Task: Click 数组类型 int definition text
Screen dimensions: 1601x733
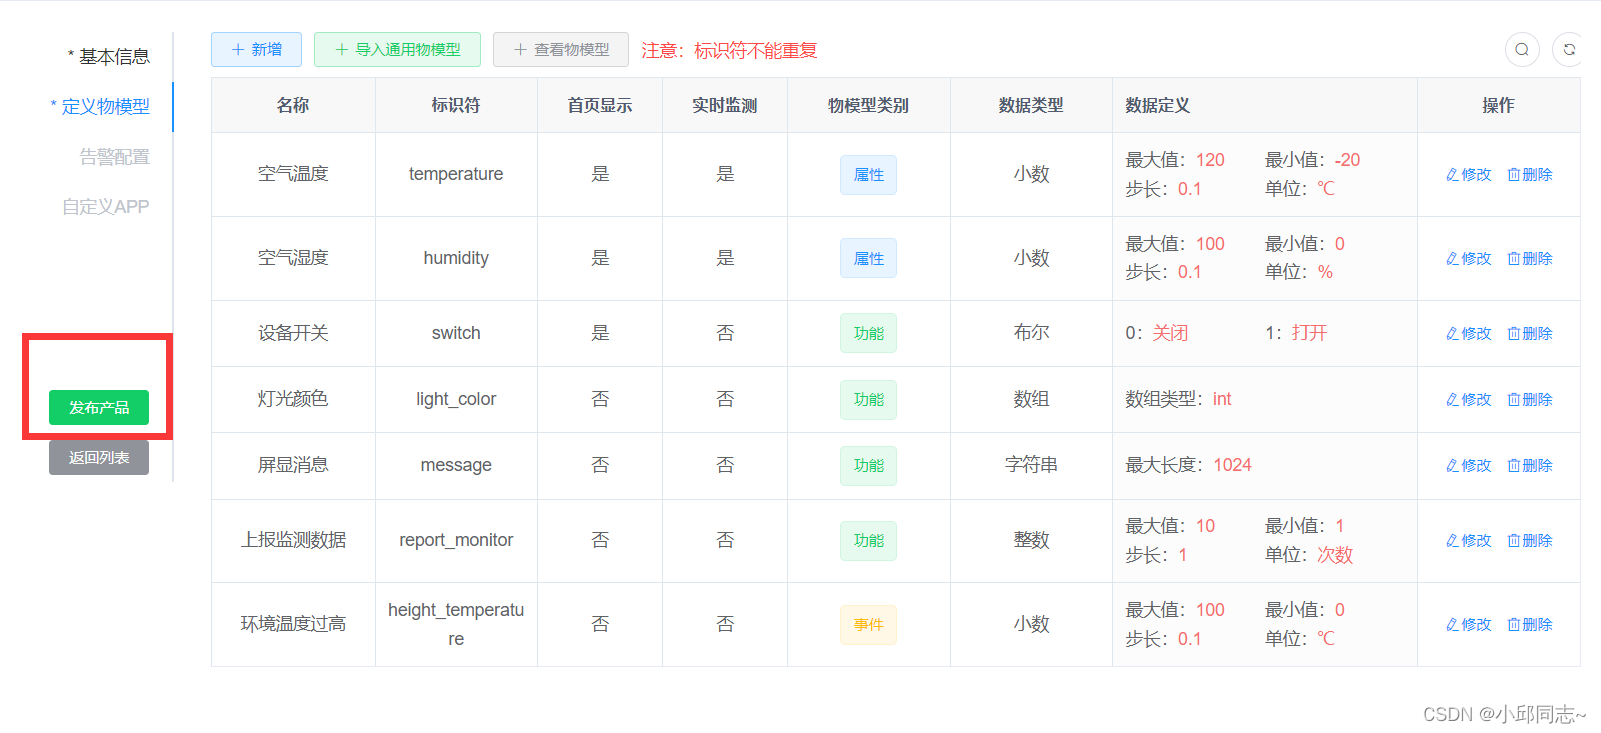Action: (1178, 399)
